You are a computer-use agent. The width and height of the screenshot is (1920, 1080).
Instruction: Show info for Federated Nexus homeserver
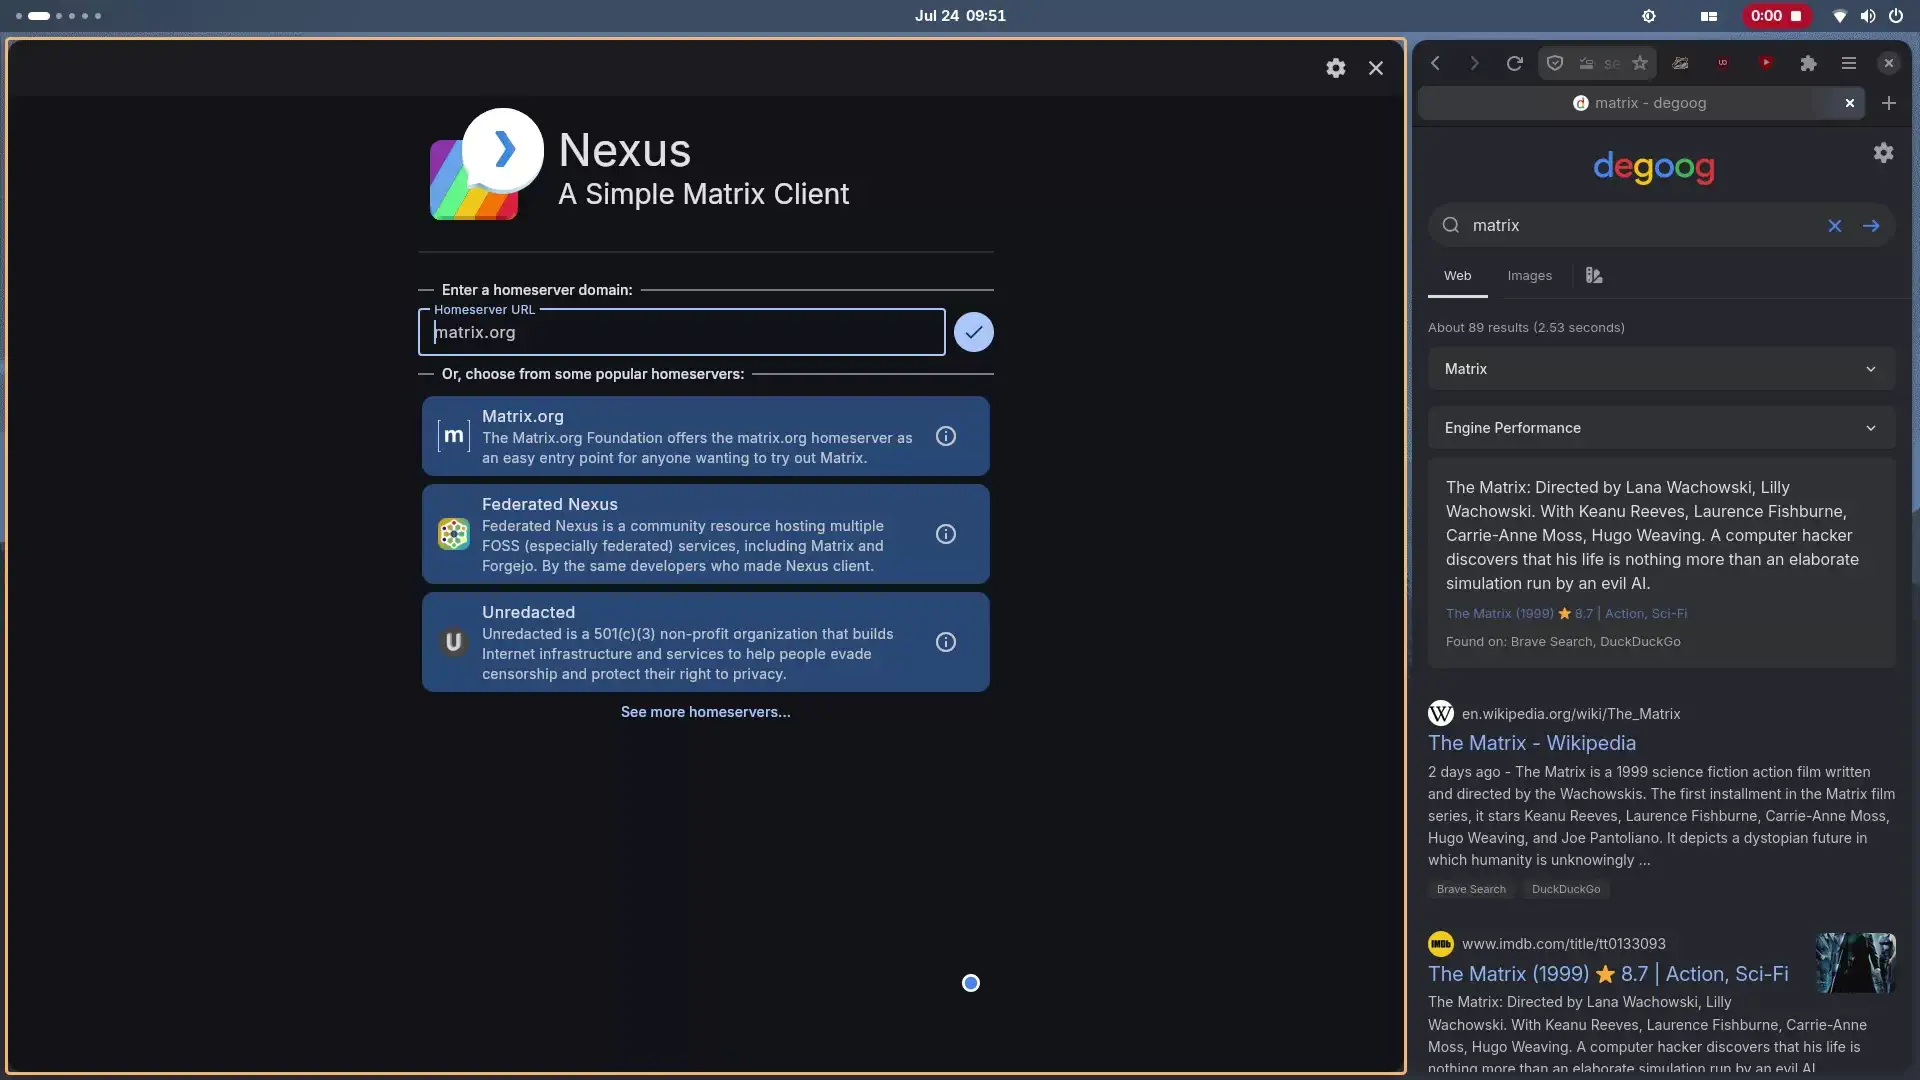[x=946, y=534]
